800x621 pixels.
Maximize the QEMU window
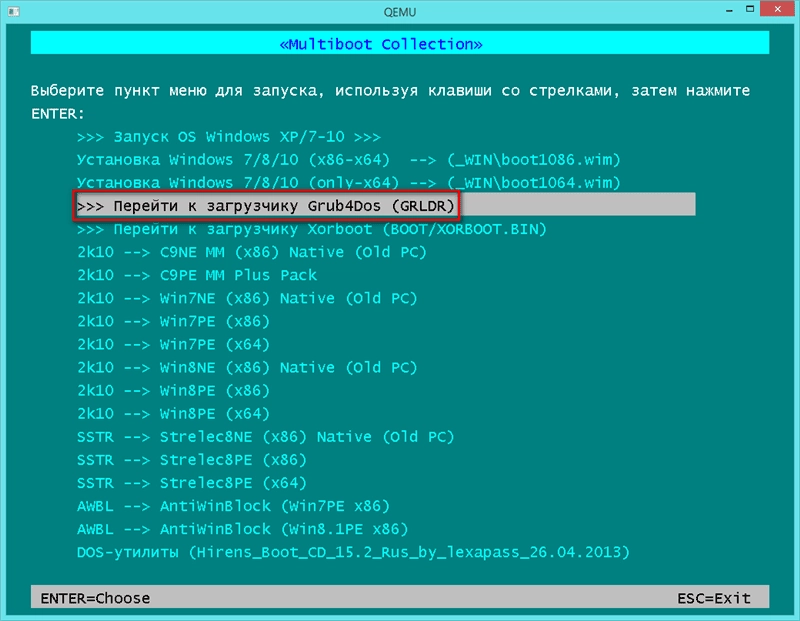click(x=749, y=9)
